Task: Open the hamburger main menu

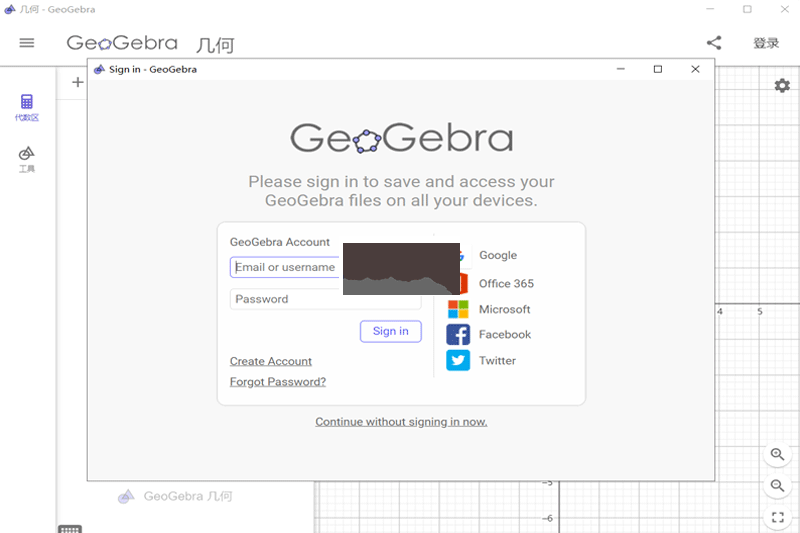Action: pos(27,43)
